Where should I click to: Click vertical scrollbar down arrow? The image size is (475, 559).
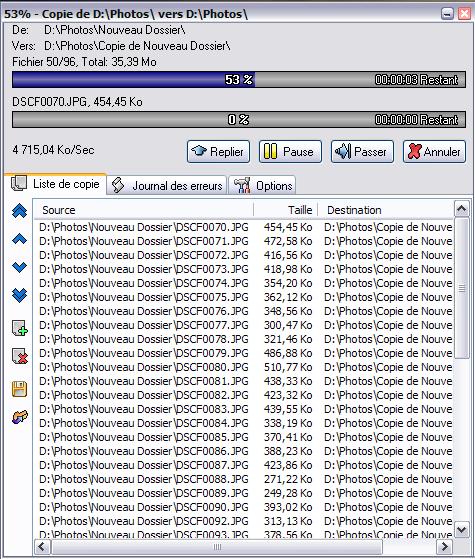(462, 529)
